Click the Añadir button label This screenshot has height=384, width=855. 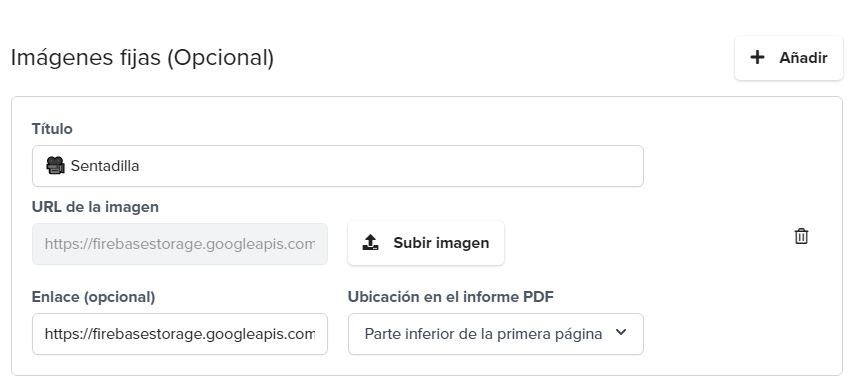point(803,58)
